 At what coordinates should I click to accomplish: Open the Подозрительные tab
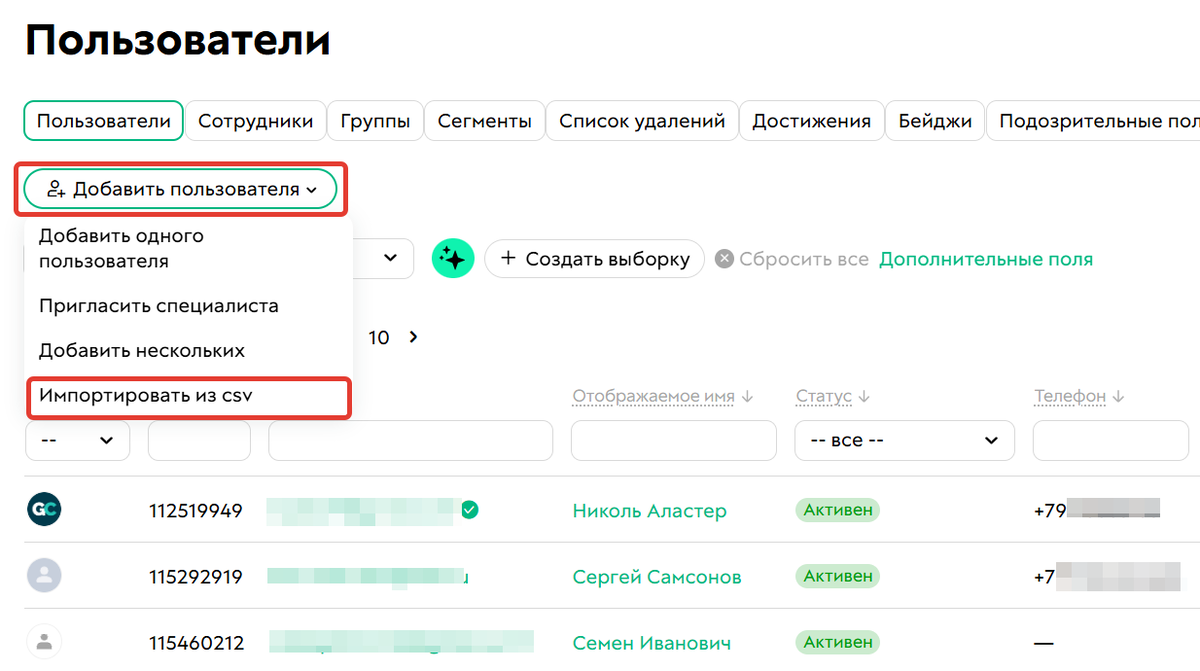[1093, 121]
